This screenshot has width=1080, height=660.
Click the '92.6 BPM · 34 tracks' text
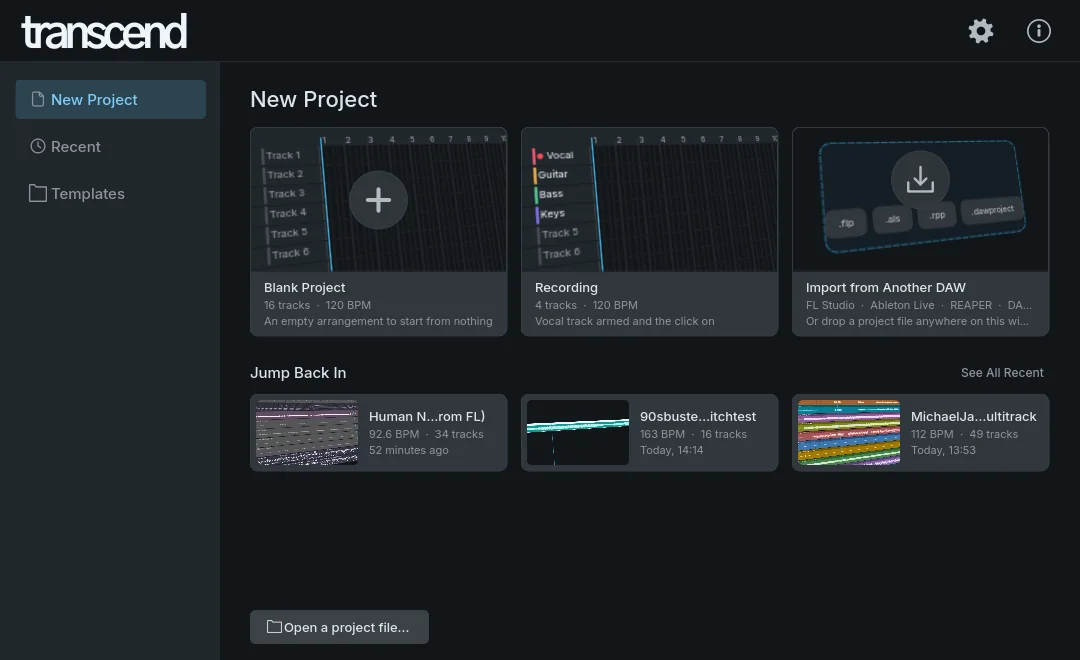click(x=426, y=434)
